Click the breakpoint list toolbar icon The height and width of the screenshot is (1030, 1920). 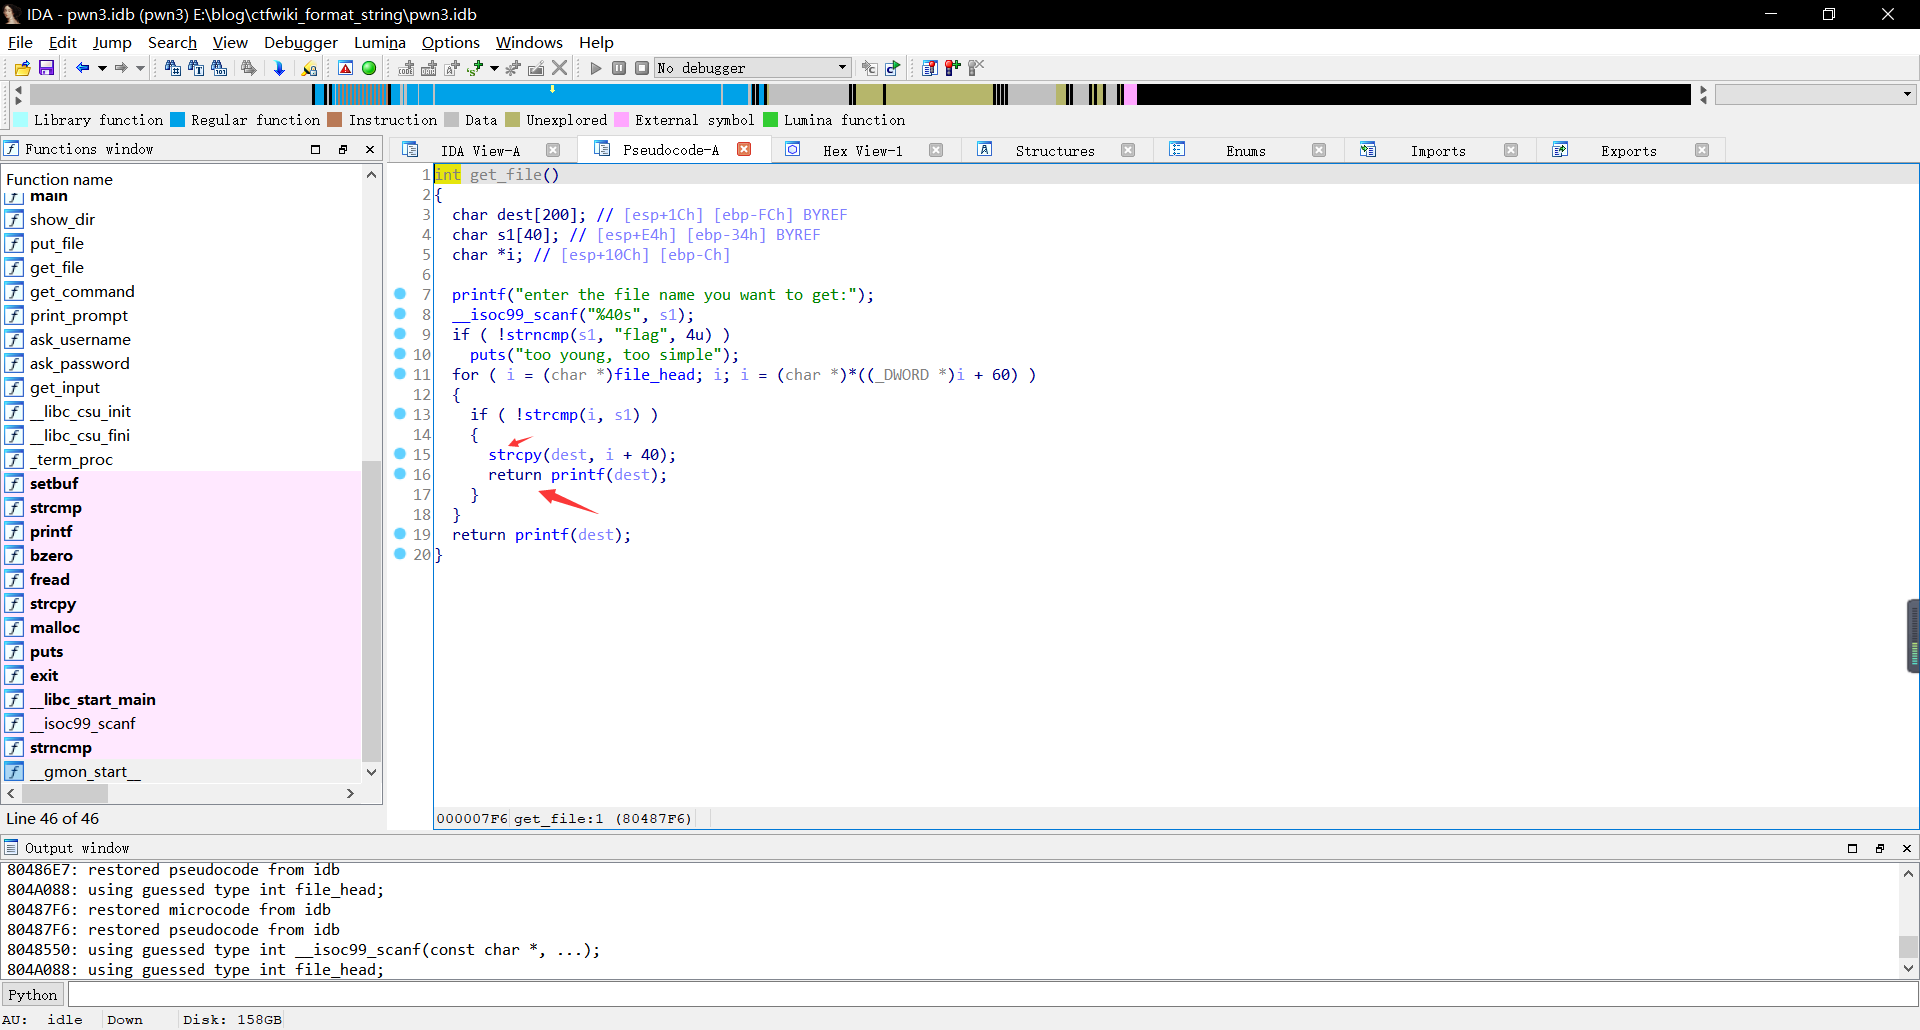coord(930,68)
